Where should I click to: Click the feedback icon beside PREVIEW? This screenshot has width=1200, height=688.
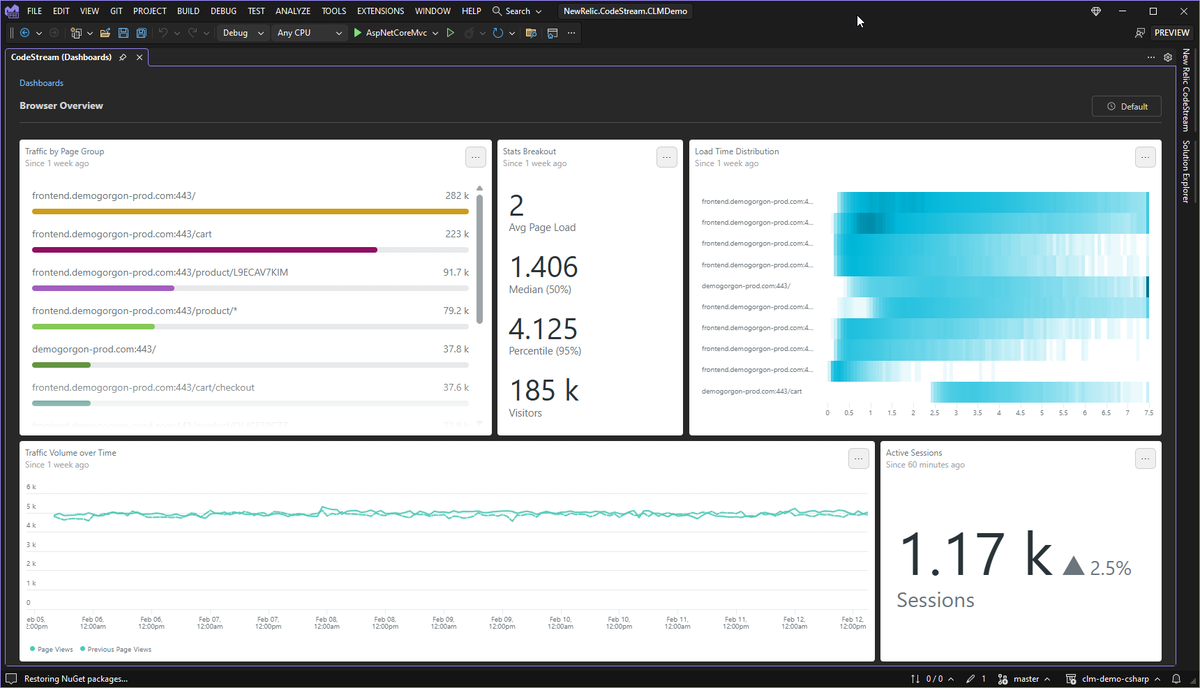(1140, 33)
